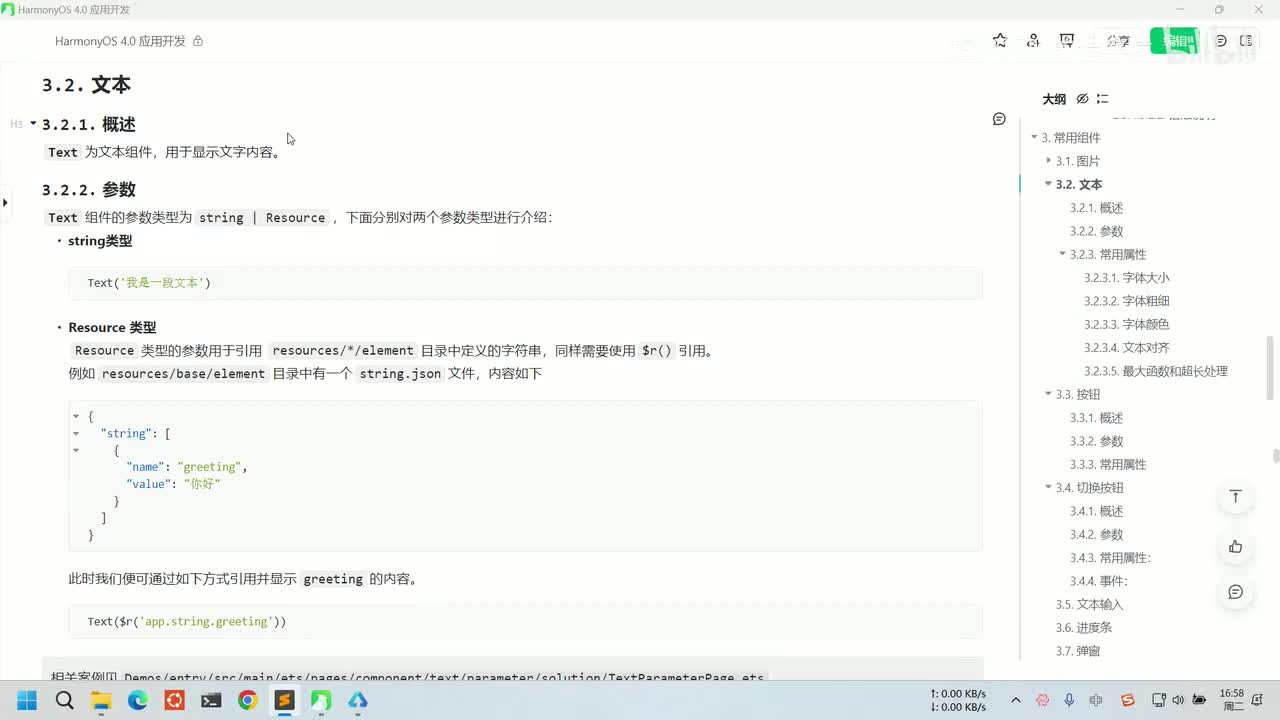The width and height of the screenshot is (1280, 720).
Task: Click the green 编辑 edit button
Action: [x=1175, y=41]
